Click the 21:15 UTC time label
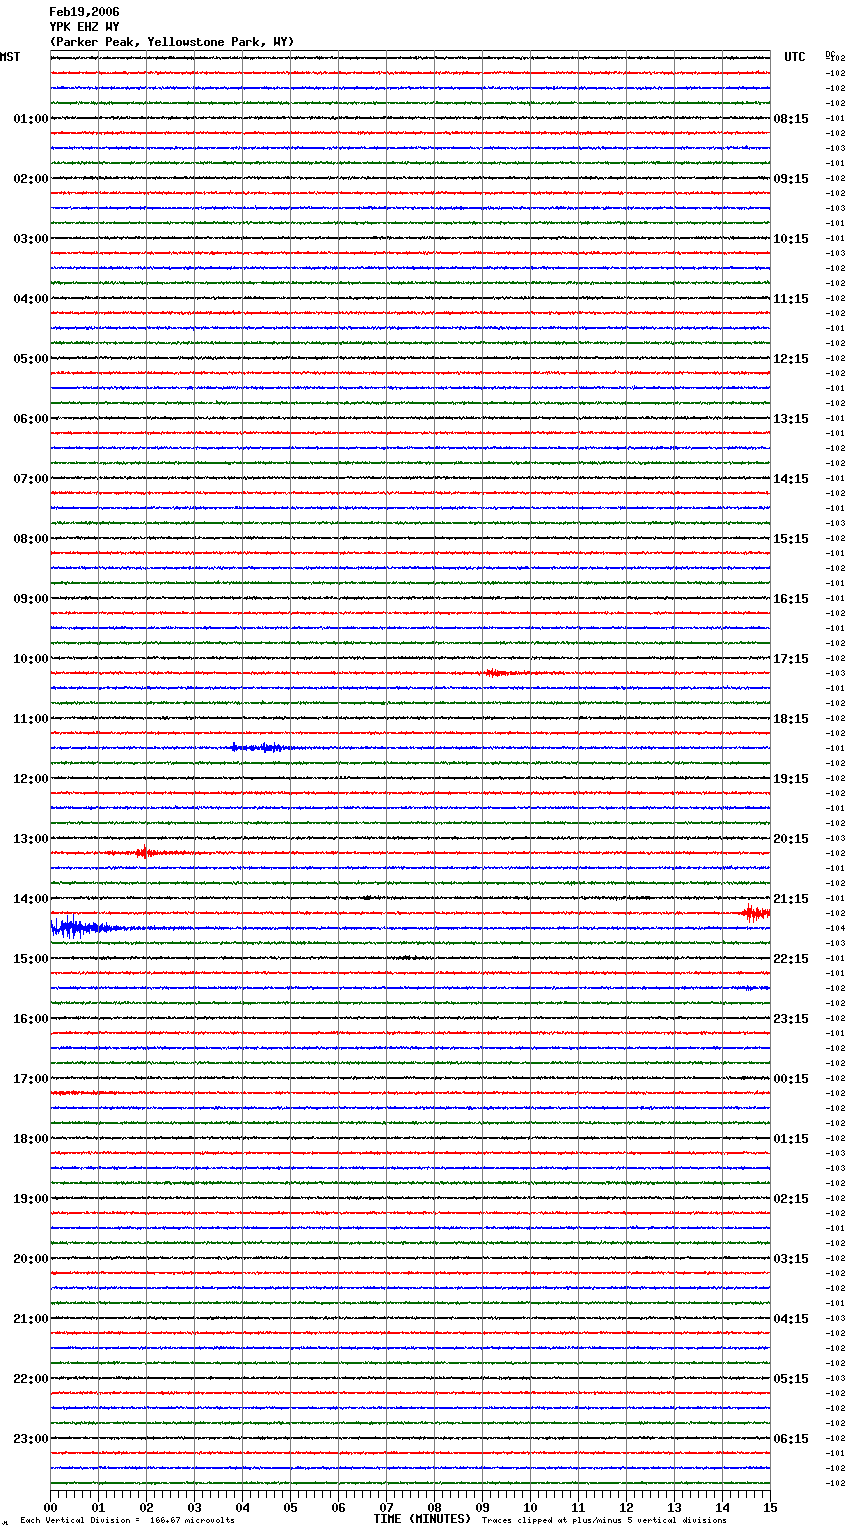 point(791,899)
